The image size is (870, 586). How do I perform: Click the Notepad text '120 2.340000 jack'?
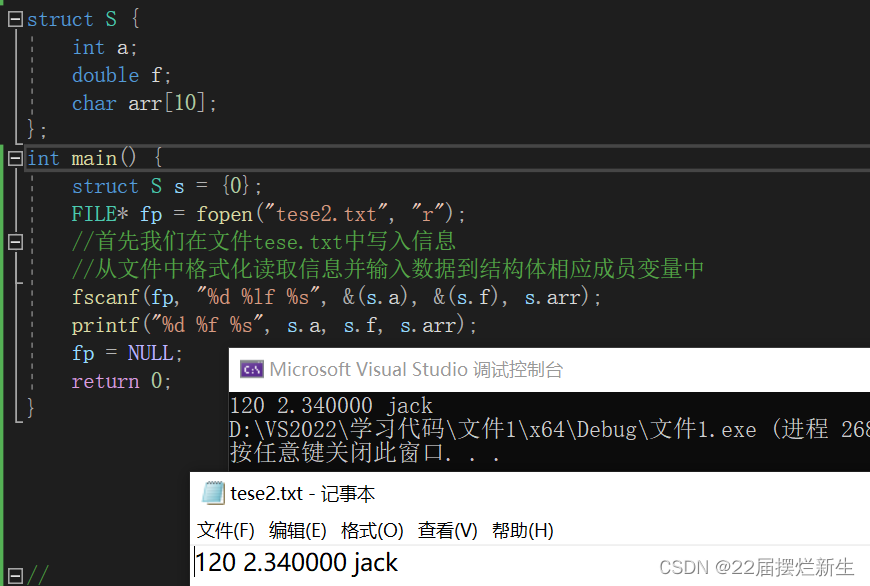297,563
